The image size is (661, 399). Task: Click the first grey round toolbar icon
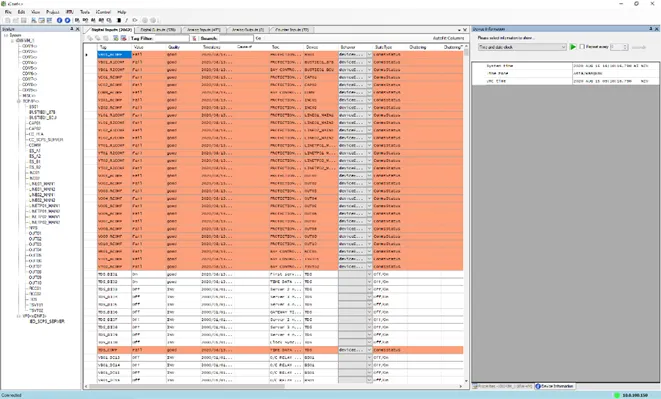(145, 20)
